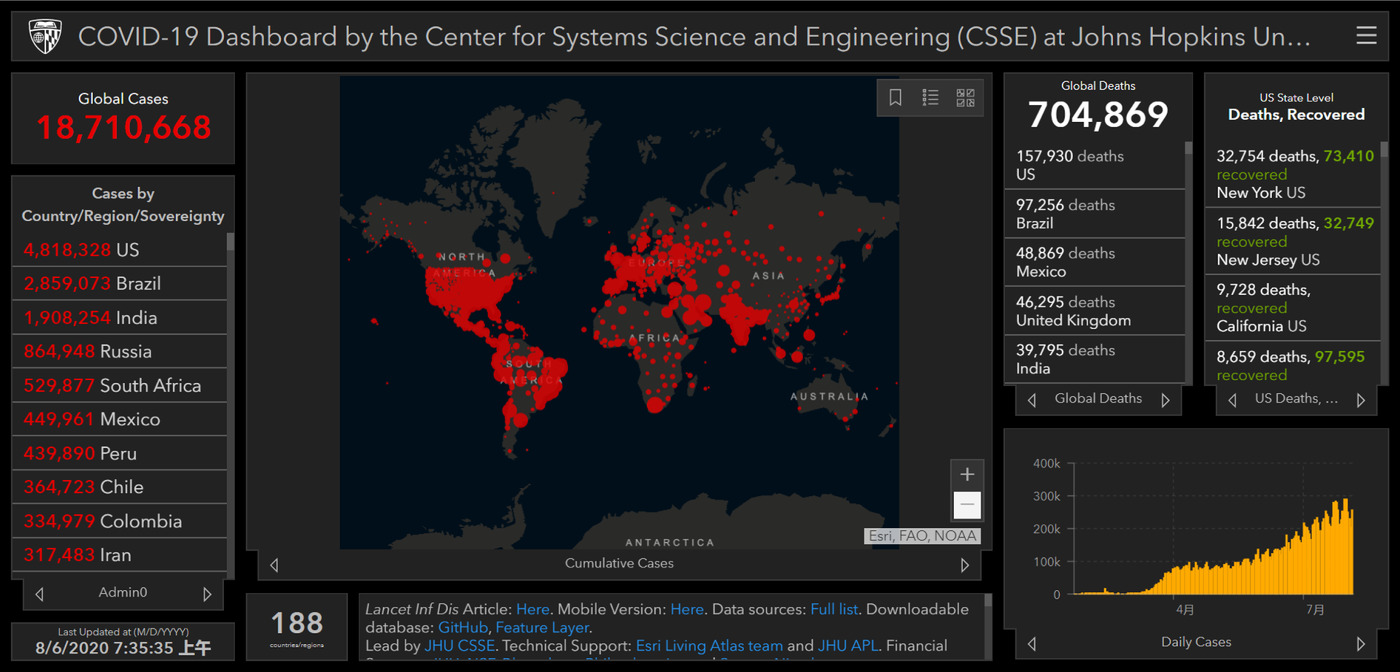Click the Global Cases total 18,710,668

pos(124,127)
